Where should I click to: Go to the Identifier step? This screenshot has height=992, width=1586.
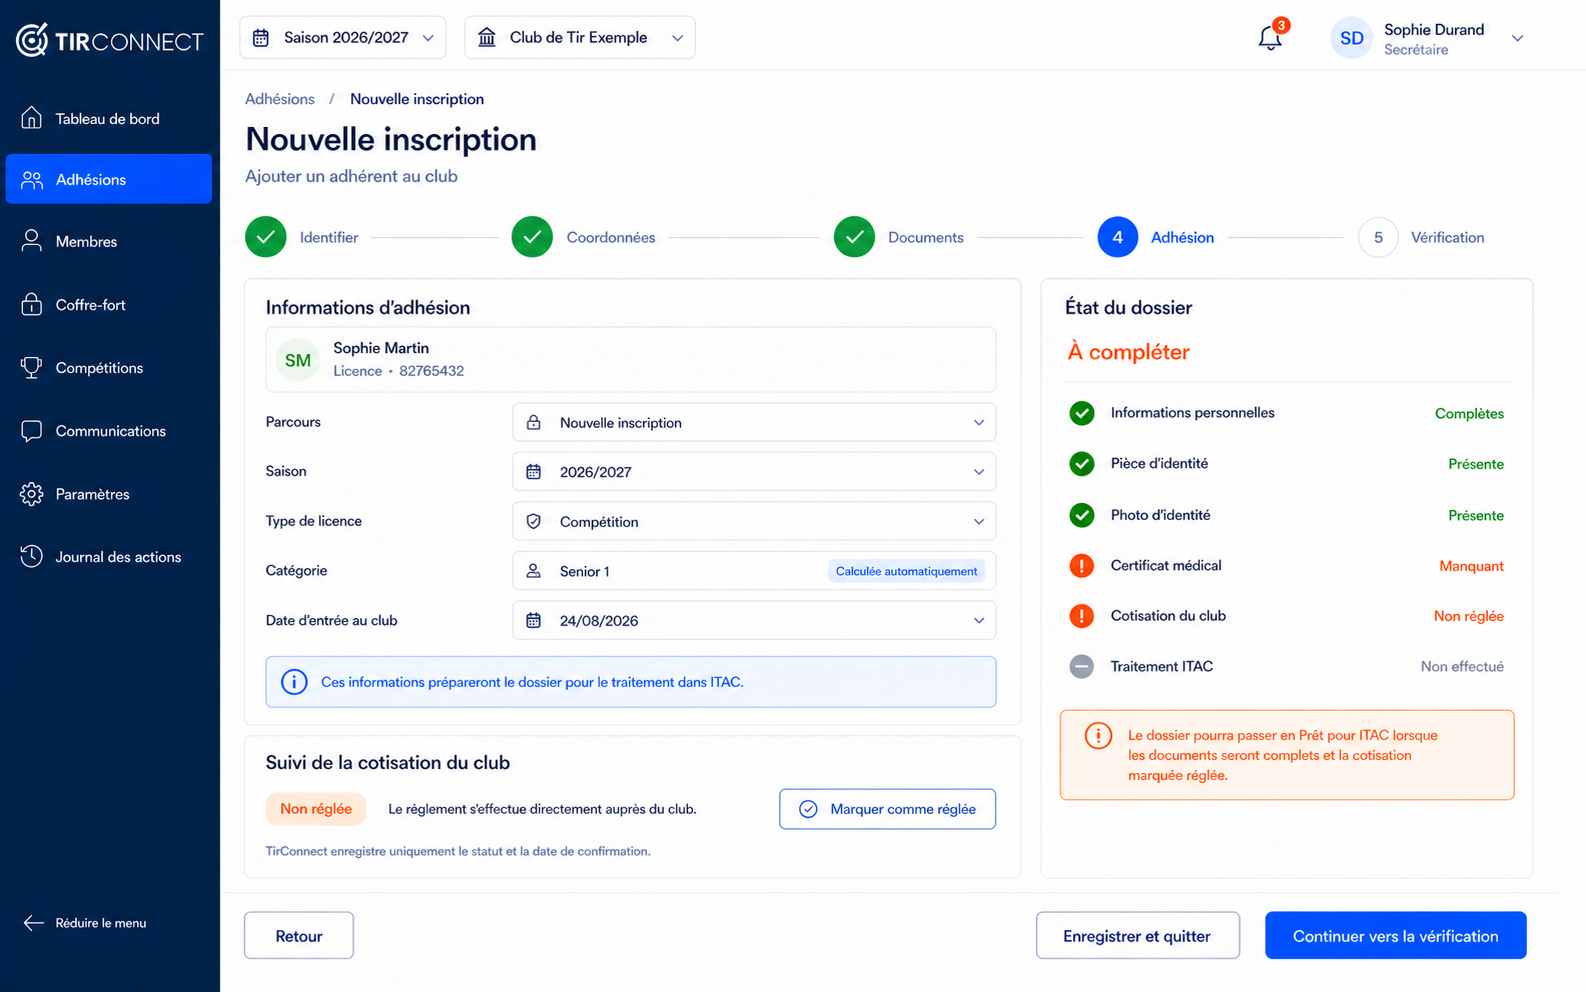tap(302, 237)
